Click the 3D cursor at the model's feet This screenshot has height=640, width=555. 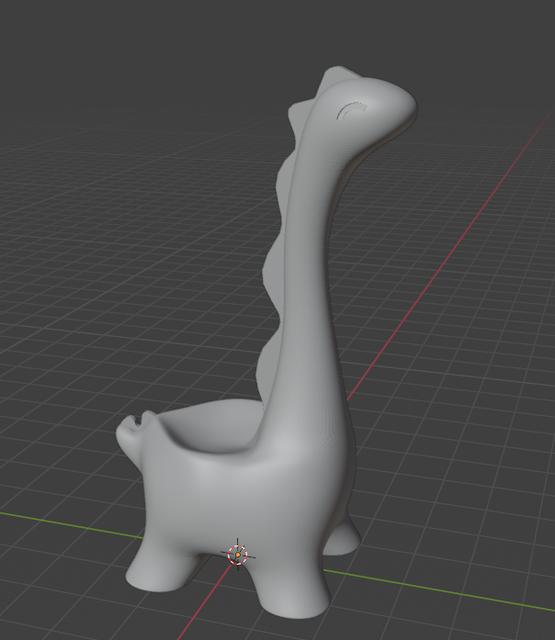click(x=238, y=555)
